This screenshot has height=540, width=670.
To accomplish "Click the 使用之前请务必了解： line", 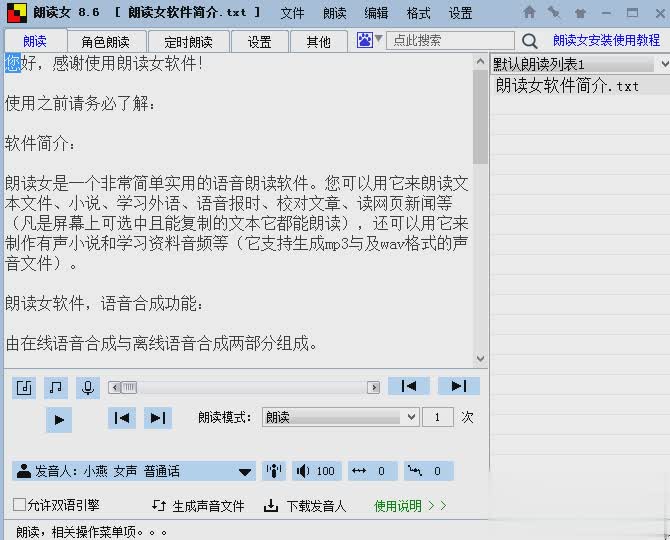I will [80, 103].
